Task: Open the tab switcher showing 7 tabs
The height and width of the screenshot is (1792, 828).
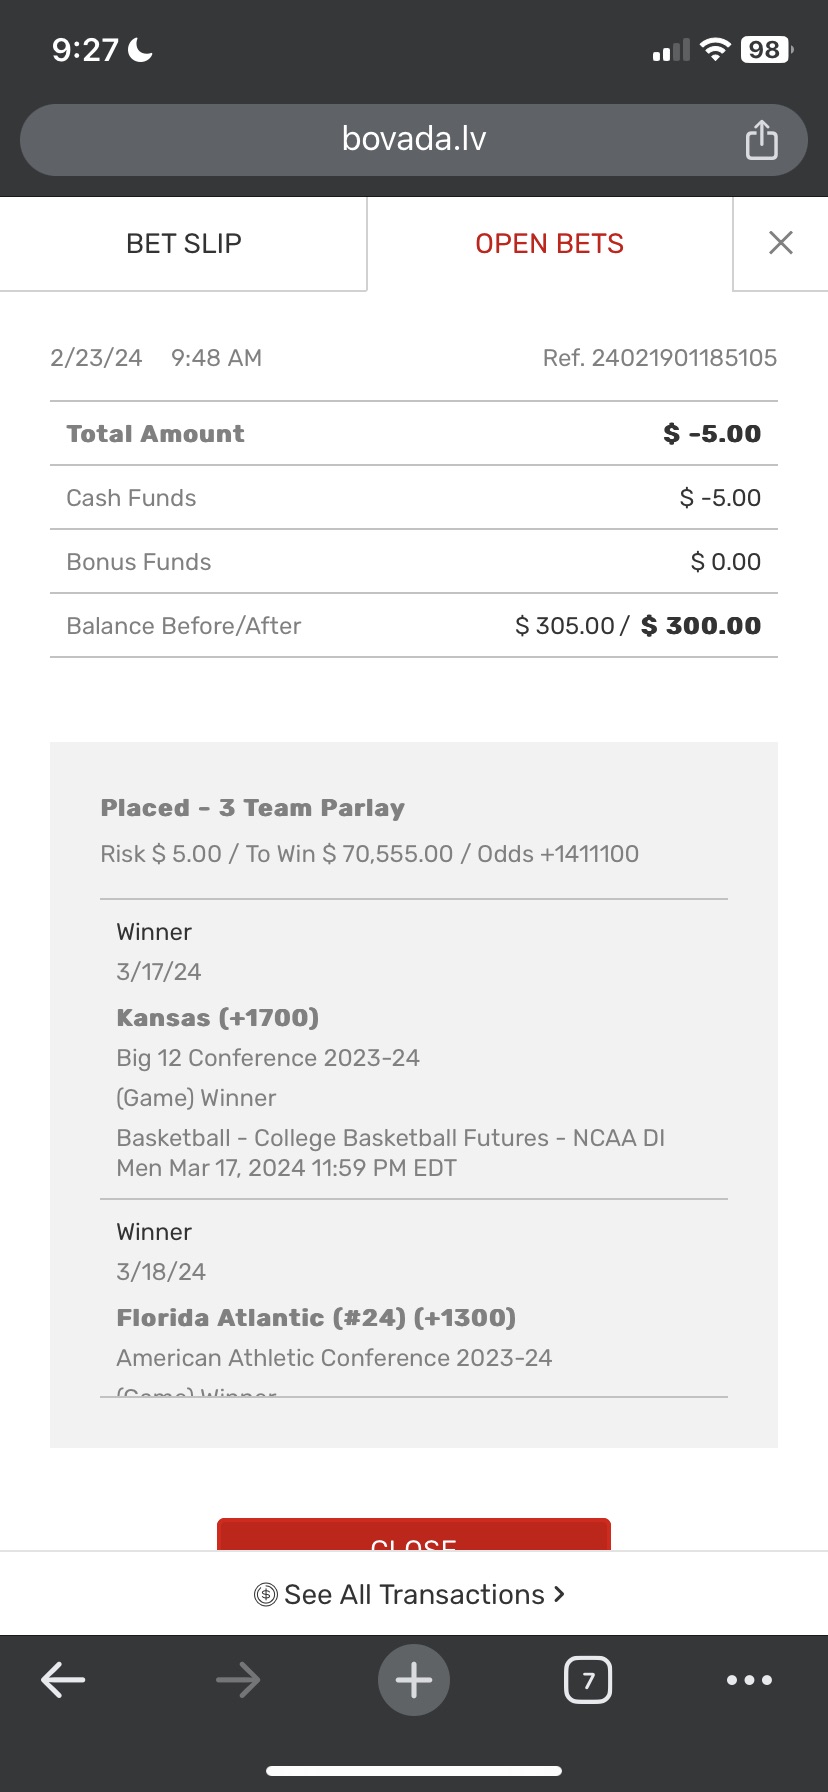Action: 588,1680
